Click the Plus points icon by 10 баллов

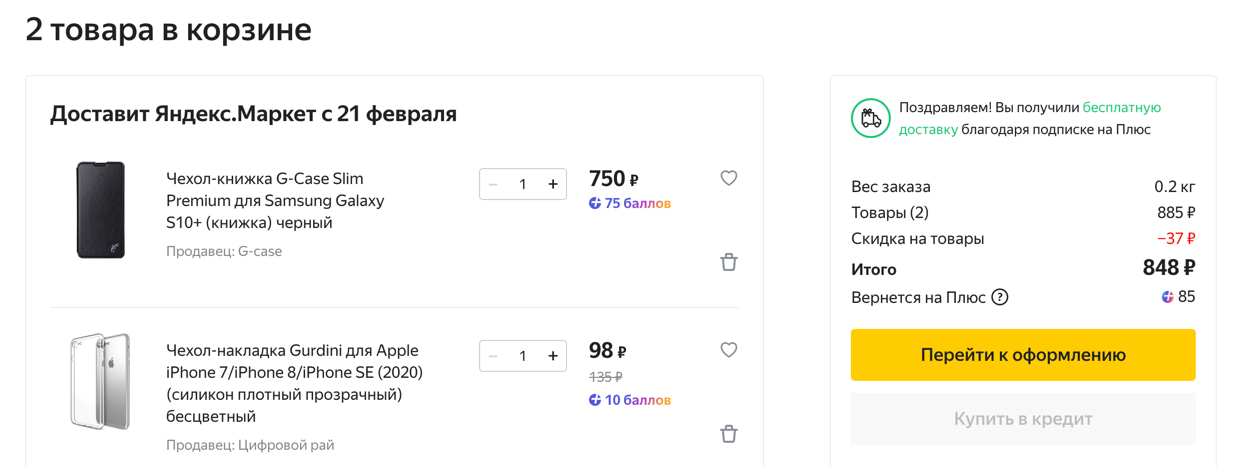(x=595, y=400)
